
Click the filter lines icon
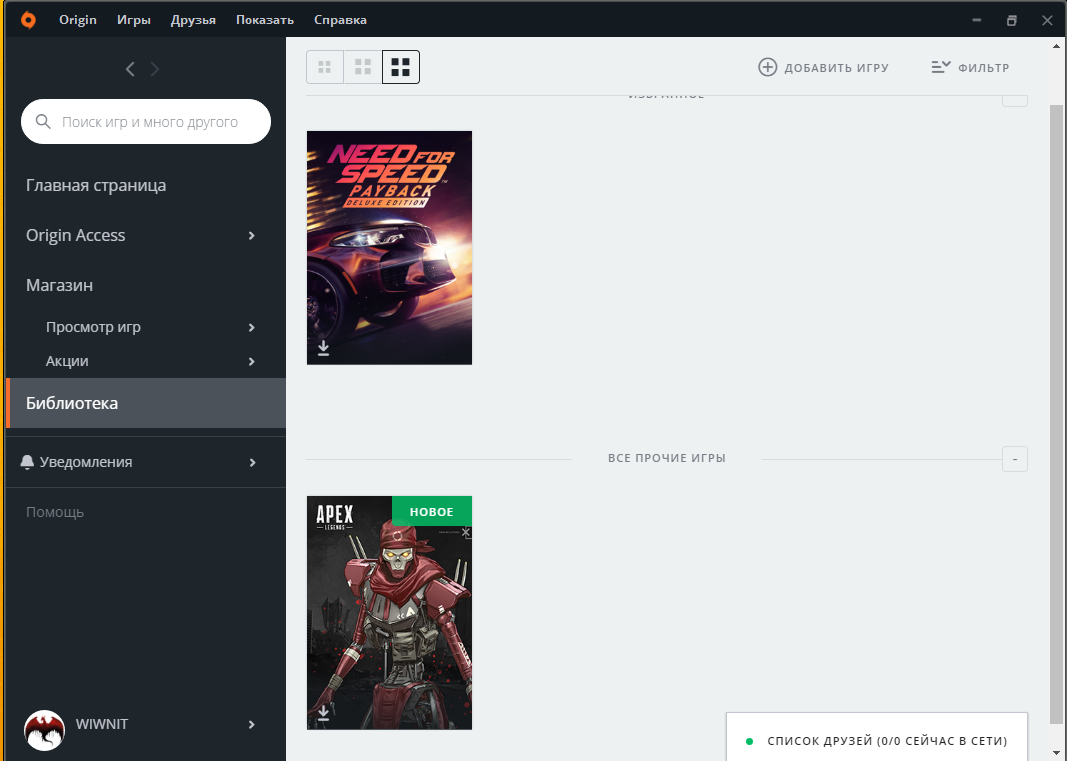[x=940, y=67]
